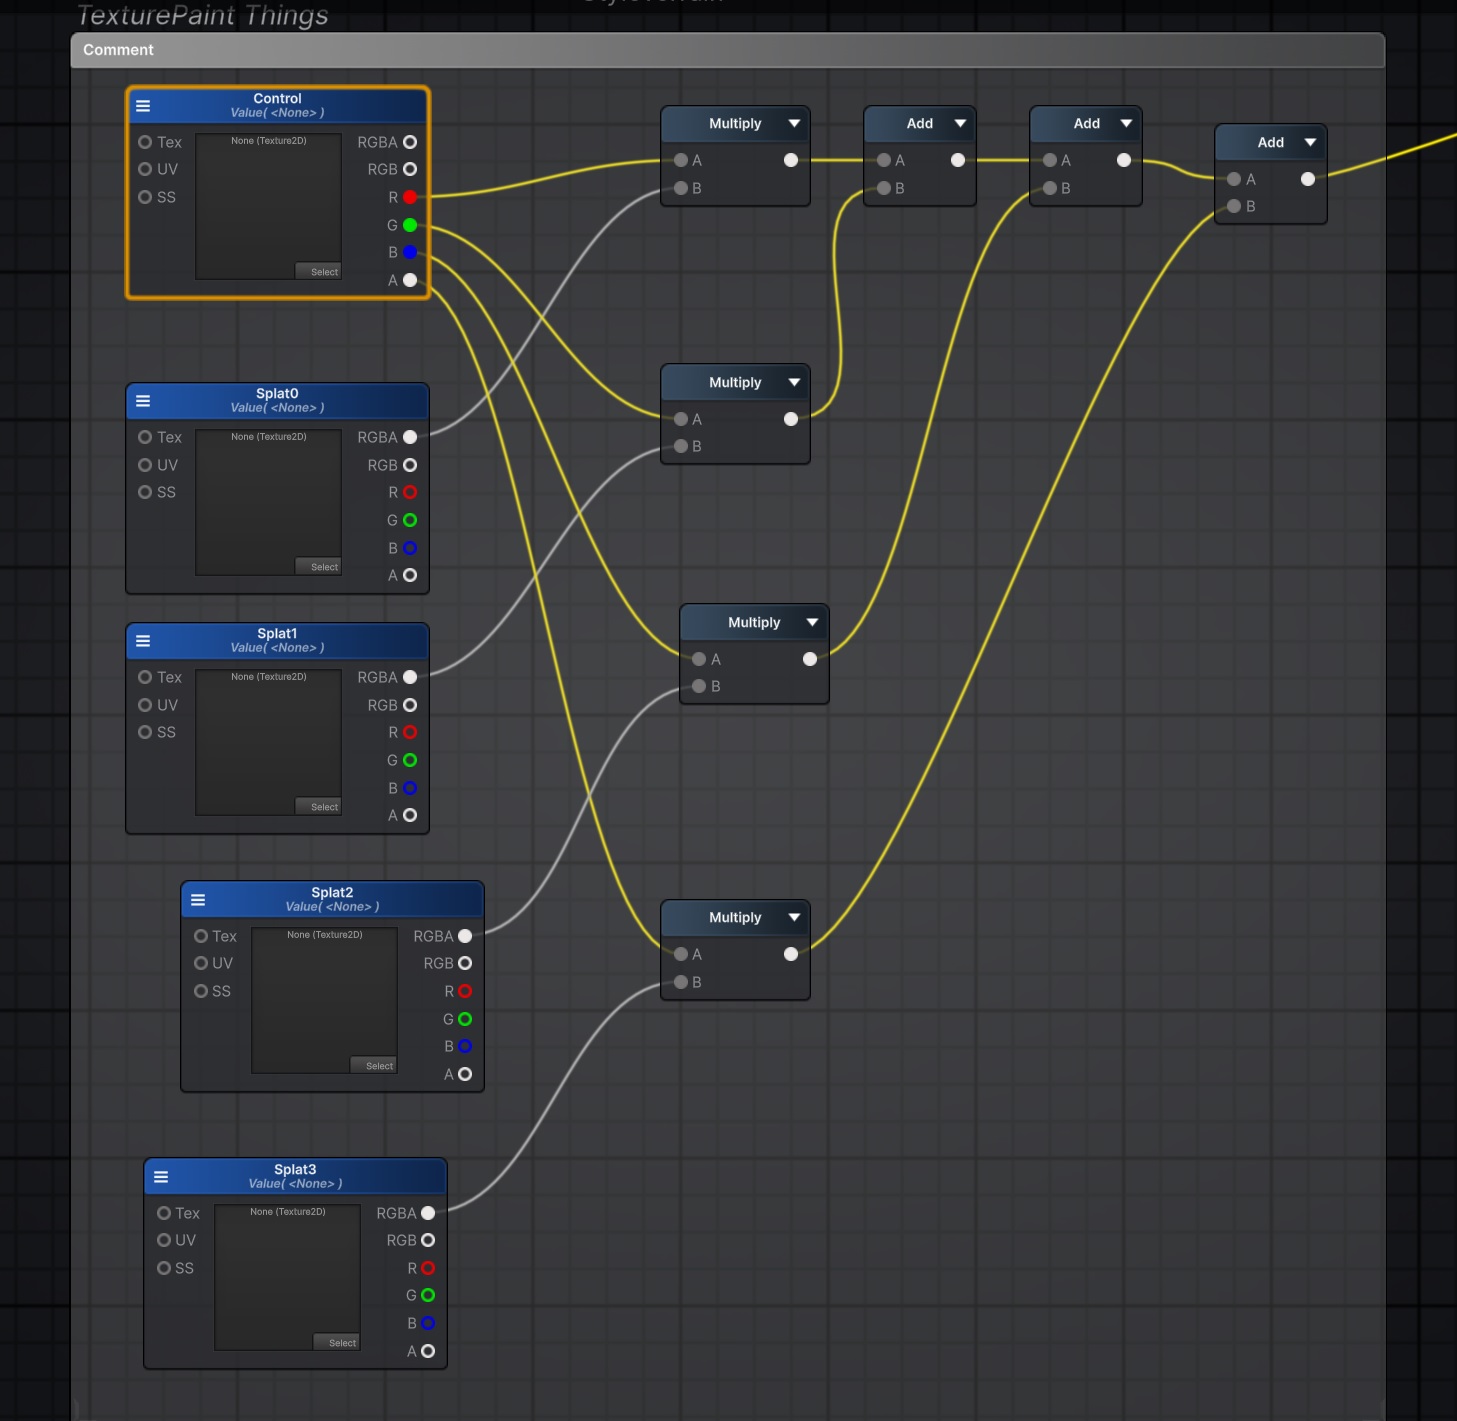Screen dimensions: 1457x1421
Task: Click the B output port on Splat1
Action: 410,788
